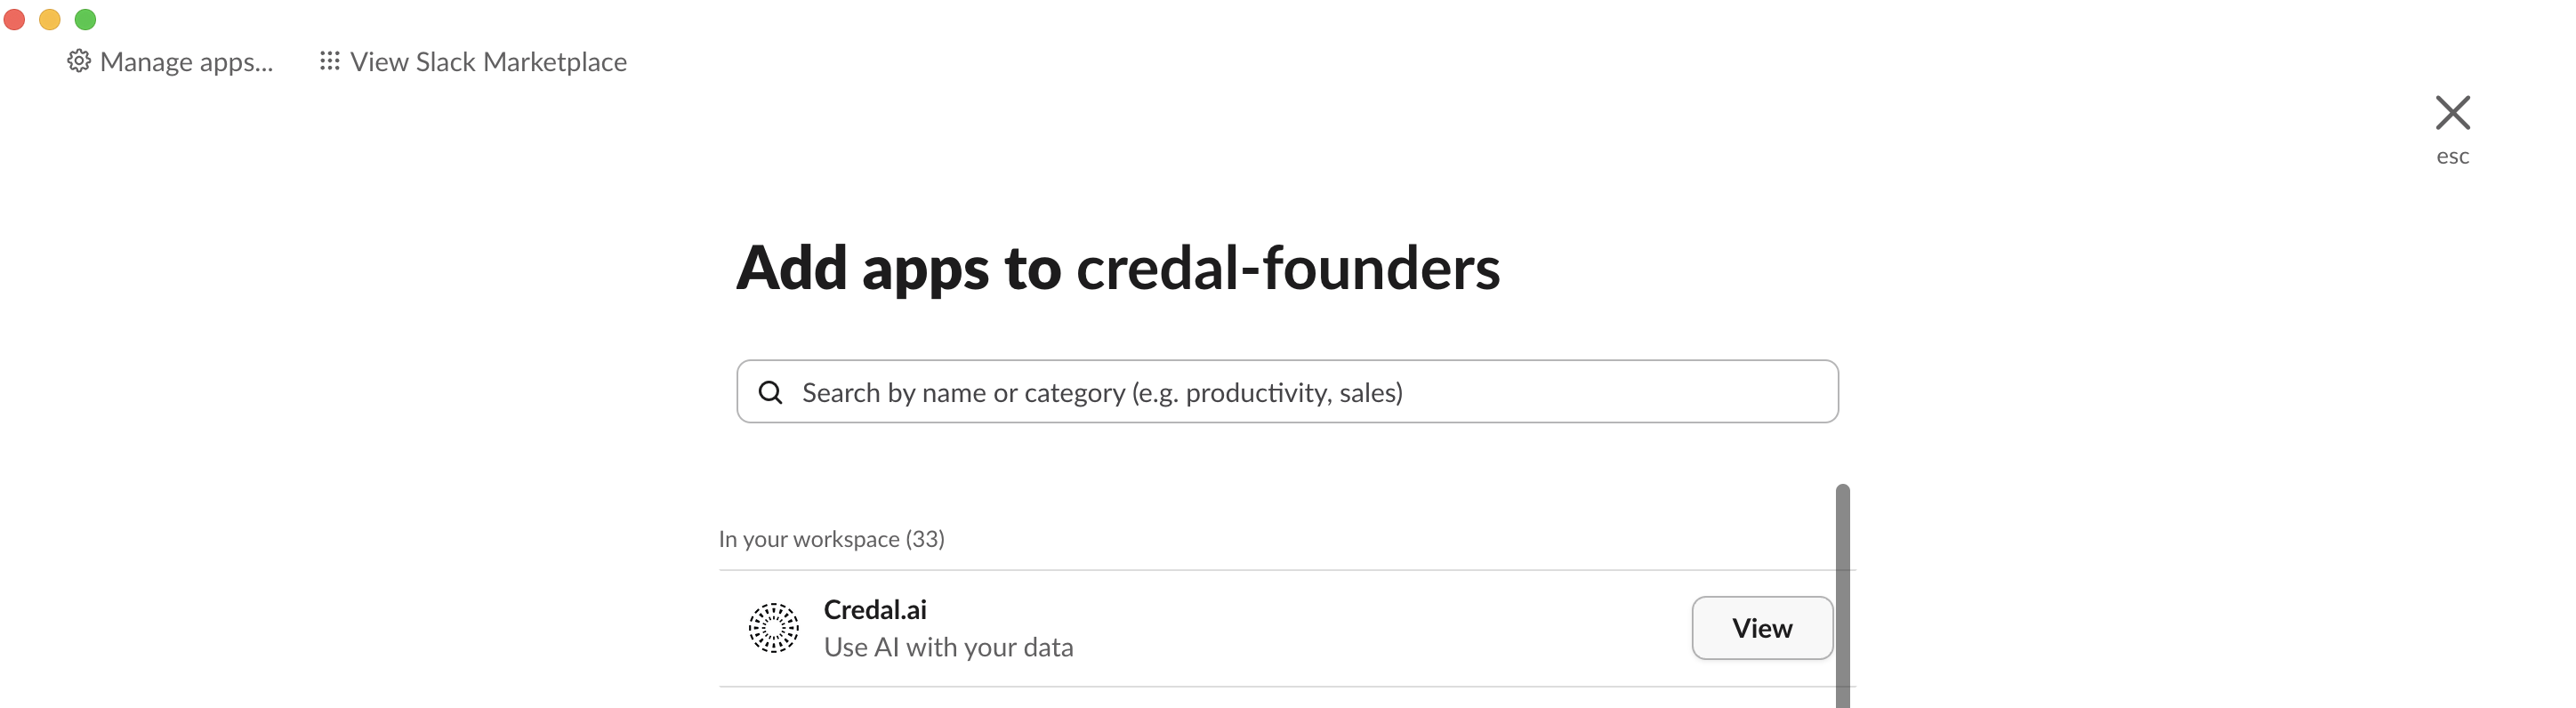Click the "esc" label below close icon
Image resolution: width=2576 pixels, height=708 pixels.
(2452, 157)
